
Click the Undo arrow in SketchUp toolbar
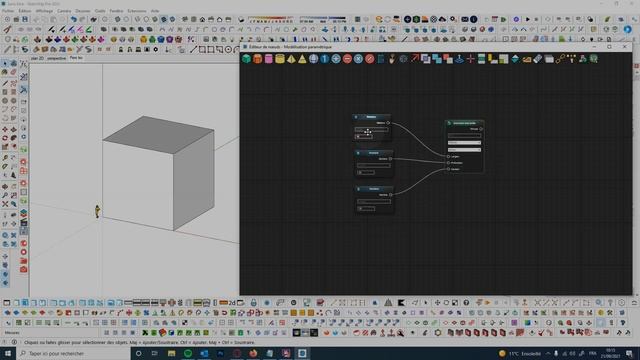(73, 19)
